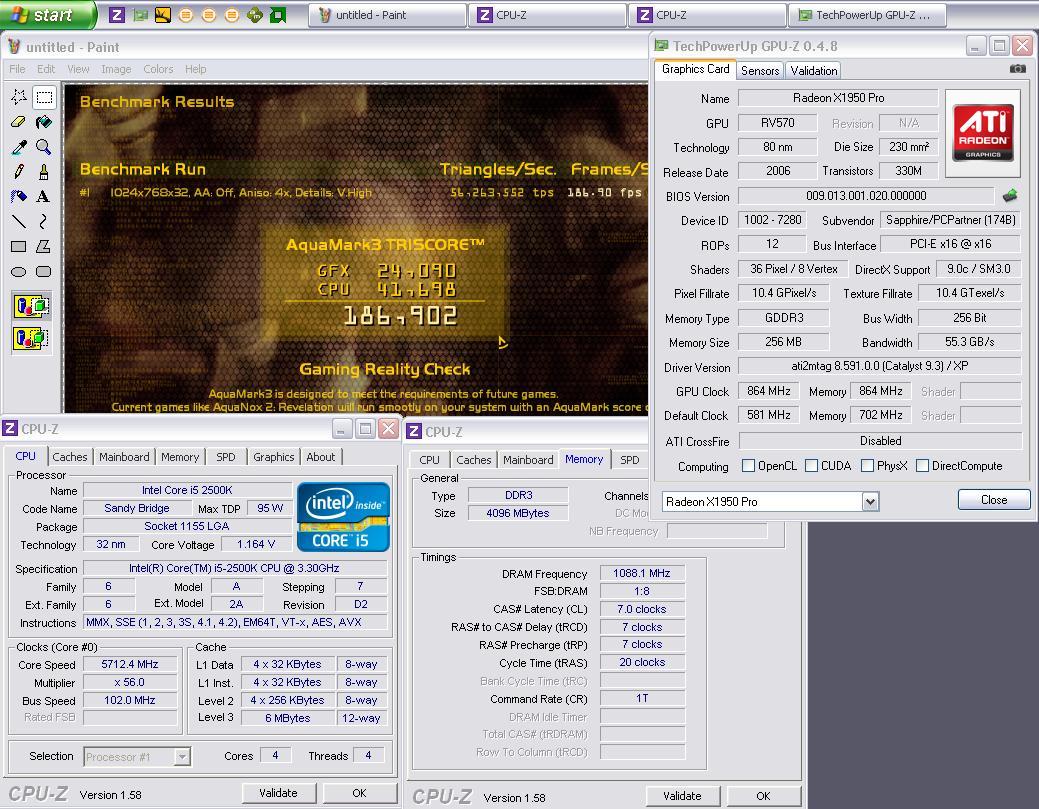1039x809 pixels.
Task: Switch to the Validation tab in GPU-Z
Action: 814,70
